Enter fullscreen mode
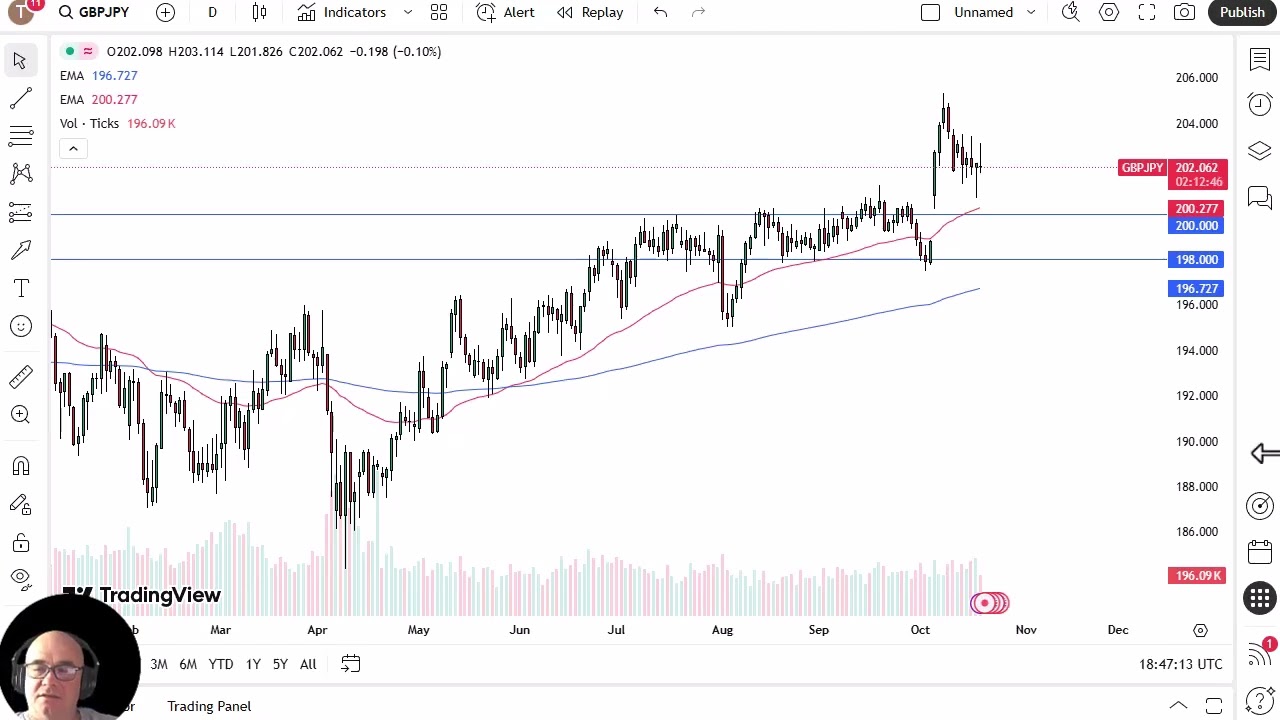 [x=1147, y=12]
